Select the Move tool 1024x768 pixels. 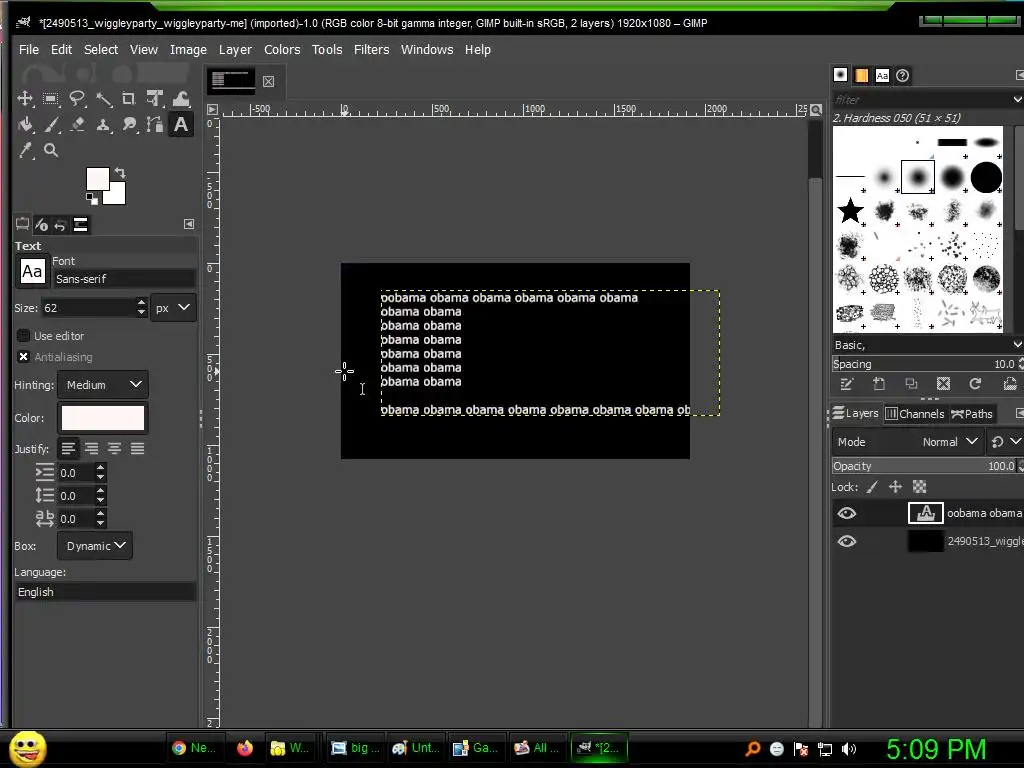(25, 99)
